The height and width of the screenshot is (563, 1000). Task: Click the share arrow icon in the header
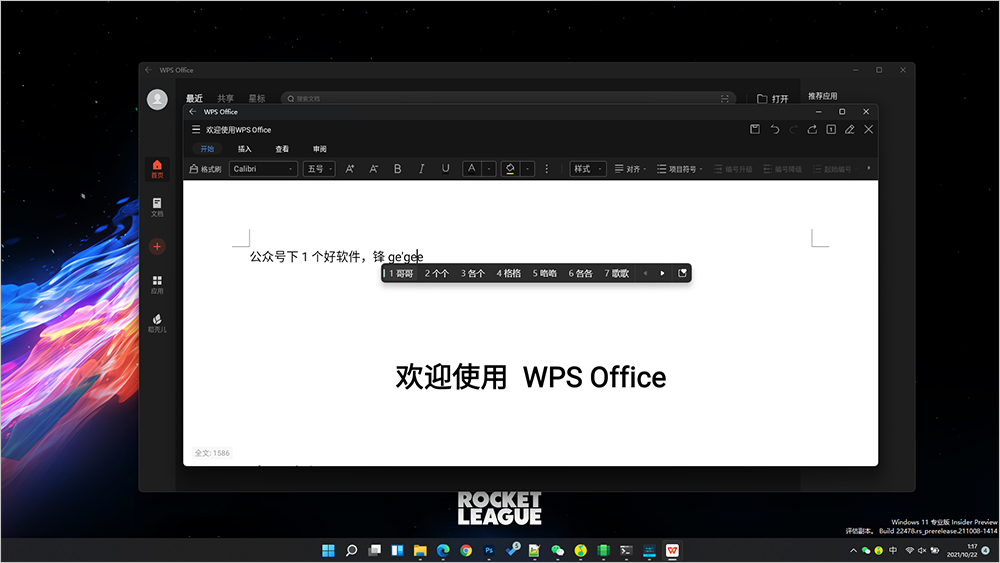tap(812, 129)
